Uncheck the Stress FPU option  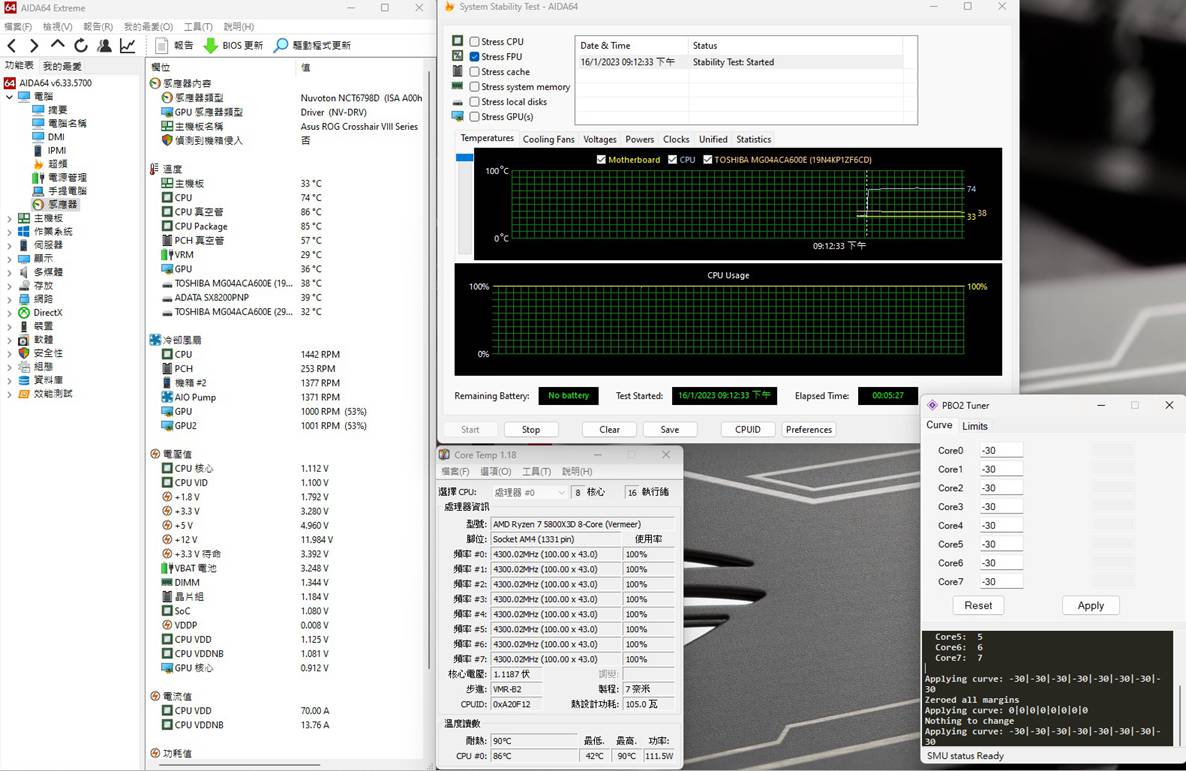[x=474, y=57]
